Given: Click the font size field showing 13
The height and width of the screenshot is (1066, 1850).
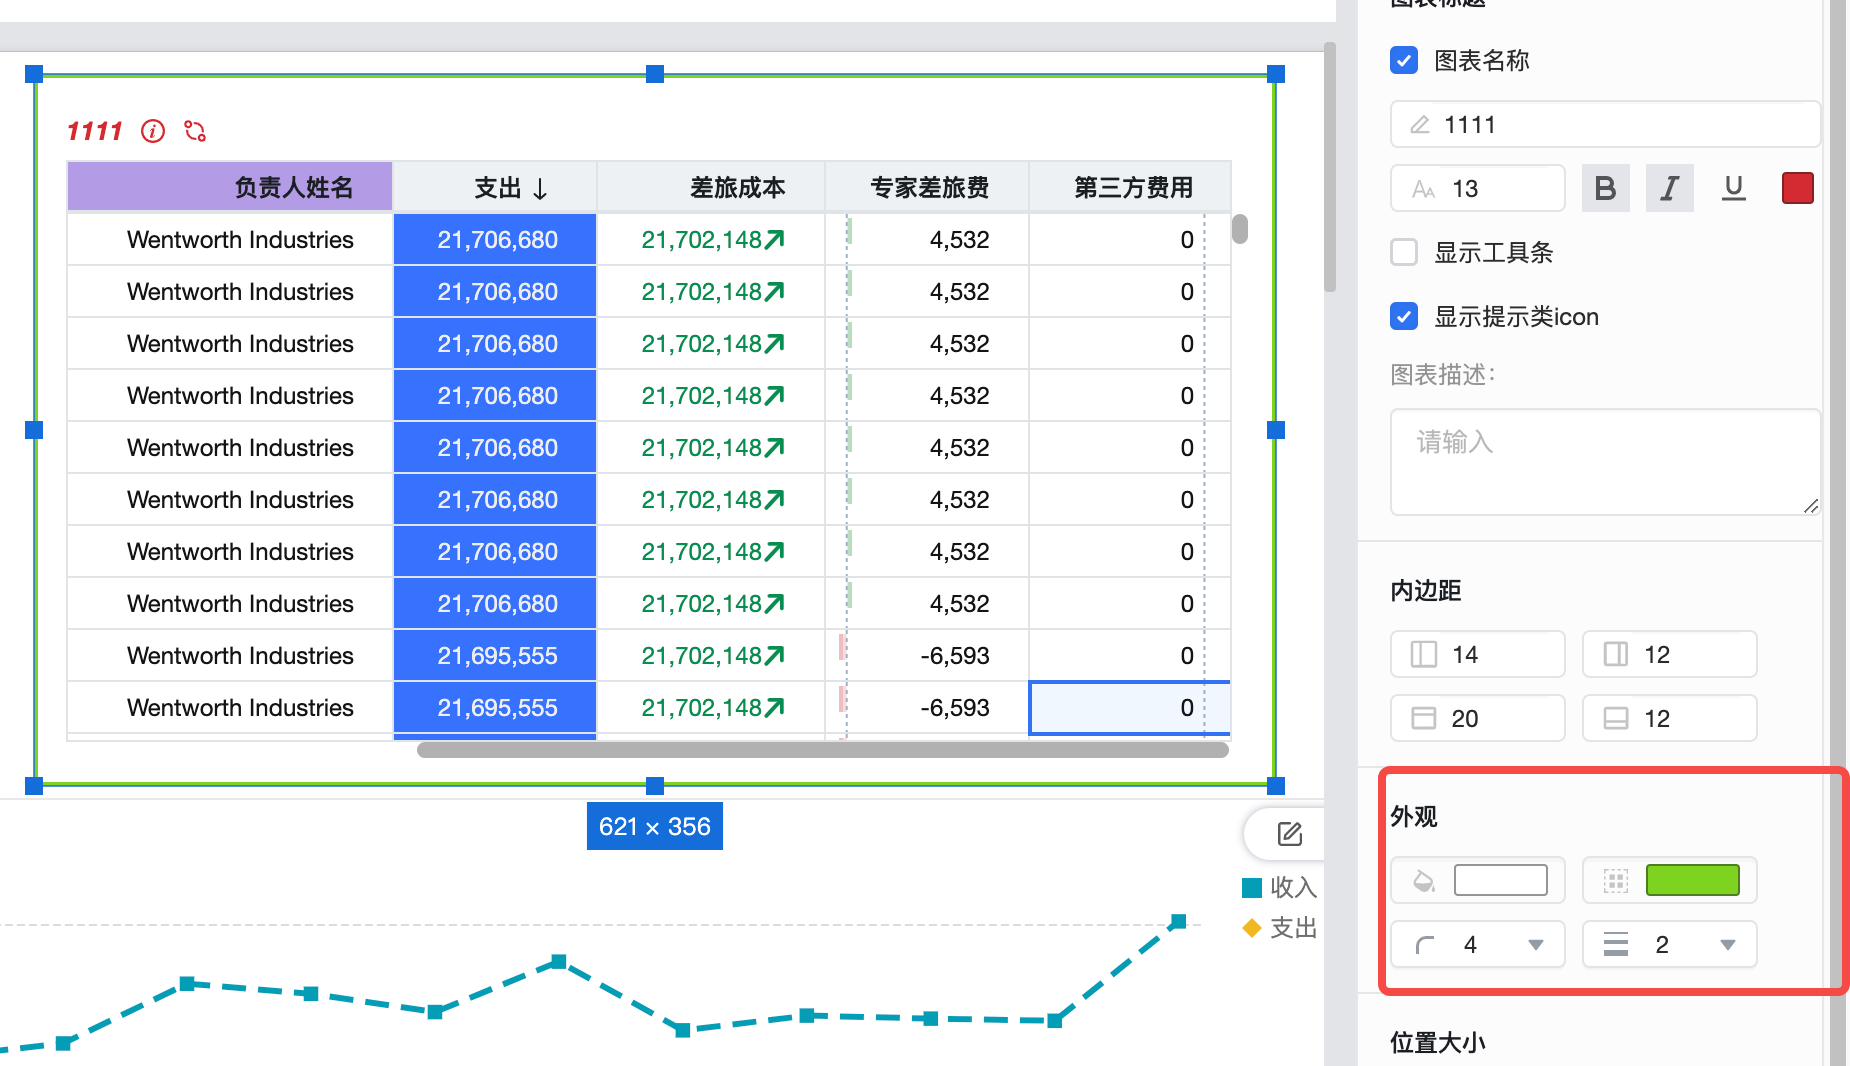Looking at the screenshot, I should point(1478,188).
